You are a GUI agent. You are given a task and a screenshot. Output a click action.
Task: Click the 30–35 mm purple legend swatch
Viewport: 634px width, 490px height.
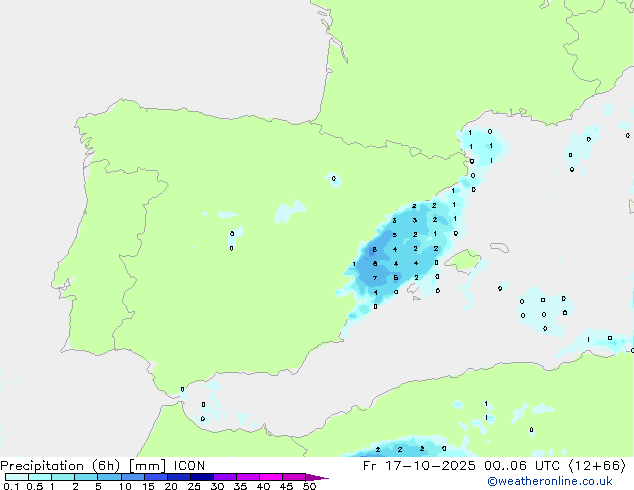224,477
